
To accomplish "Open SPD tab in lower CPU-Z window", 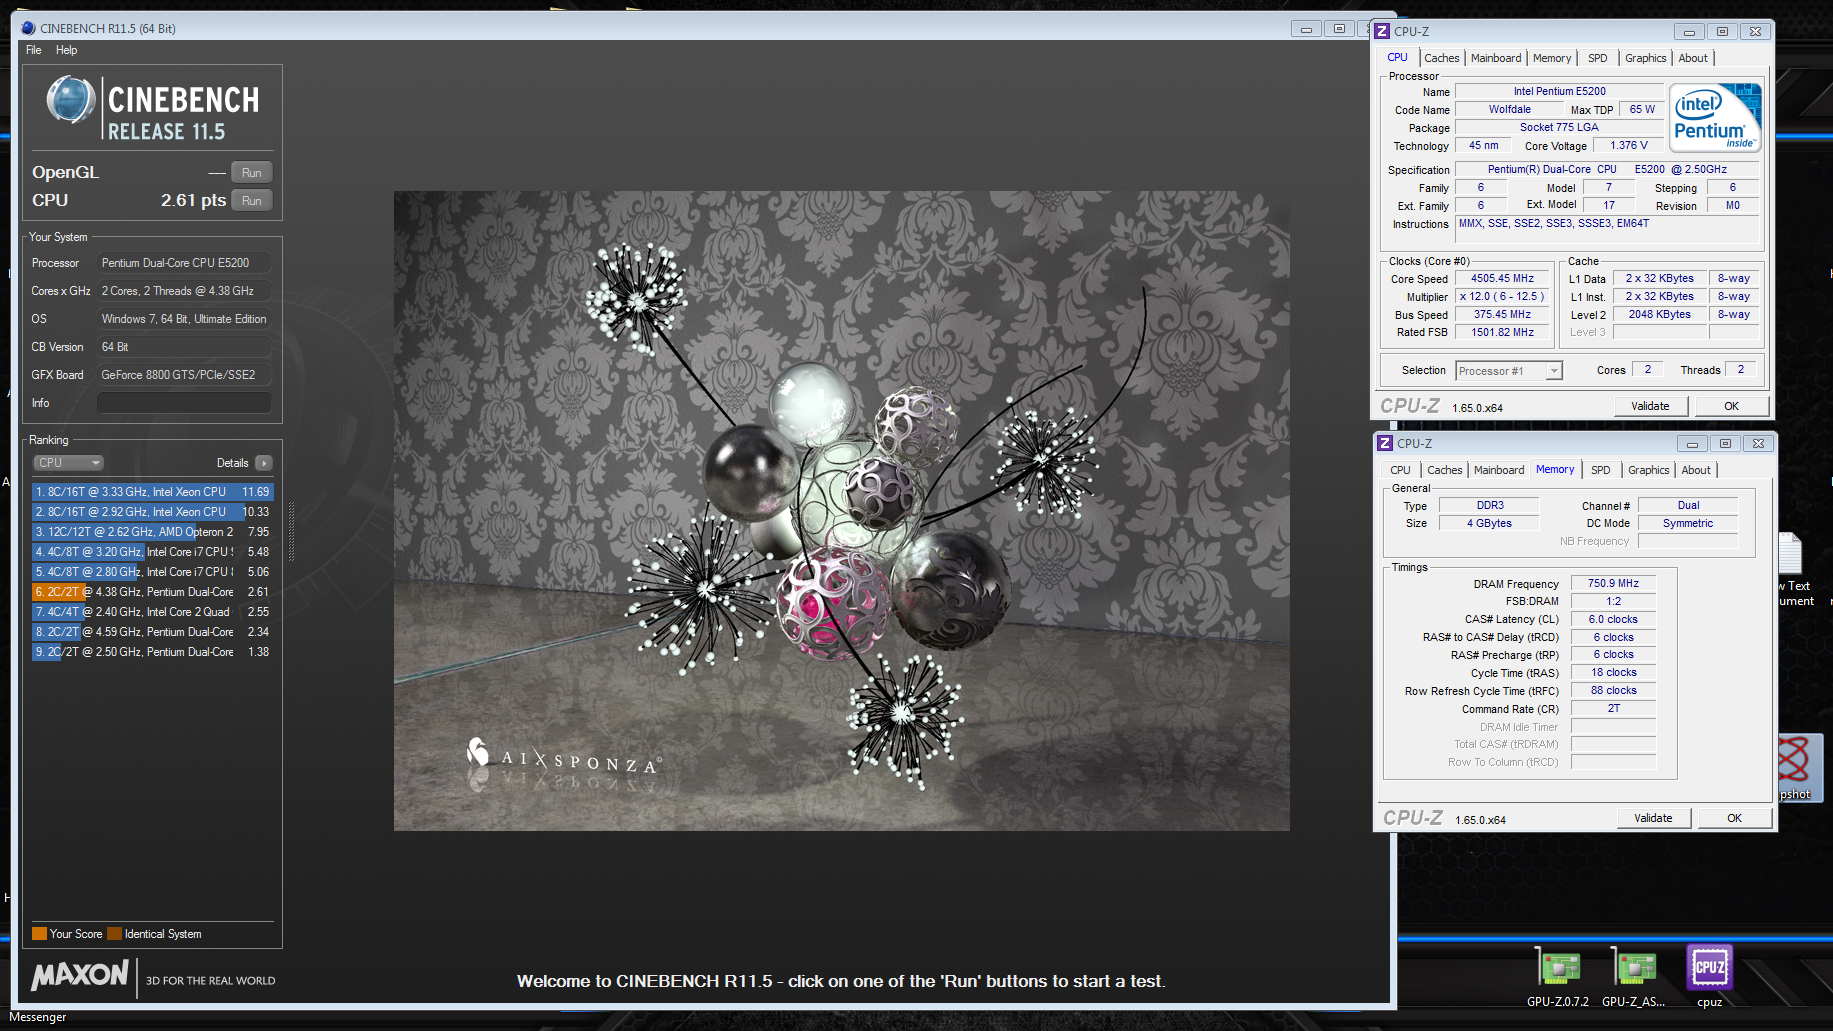I will (1601, 470).
